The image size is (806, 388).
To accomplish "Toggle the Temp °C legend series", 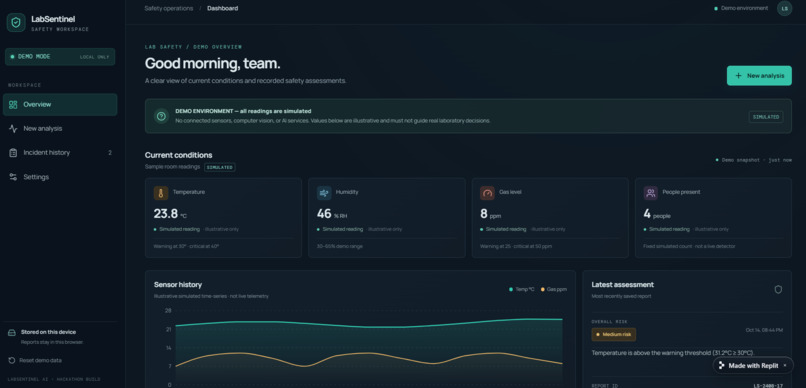I will click(x=522, y=289).
